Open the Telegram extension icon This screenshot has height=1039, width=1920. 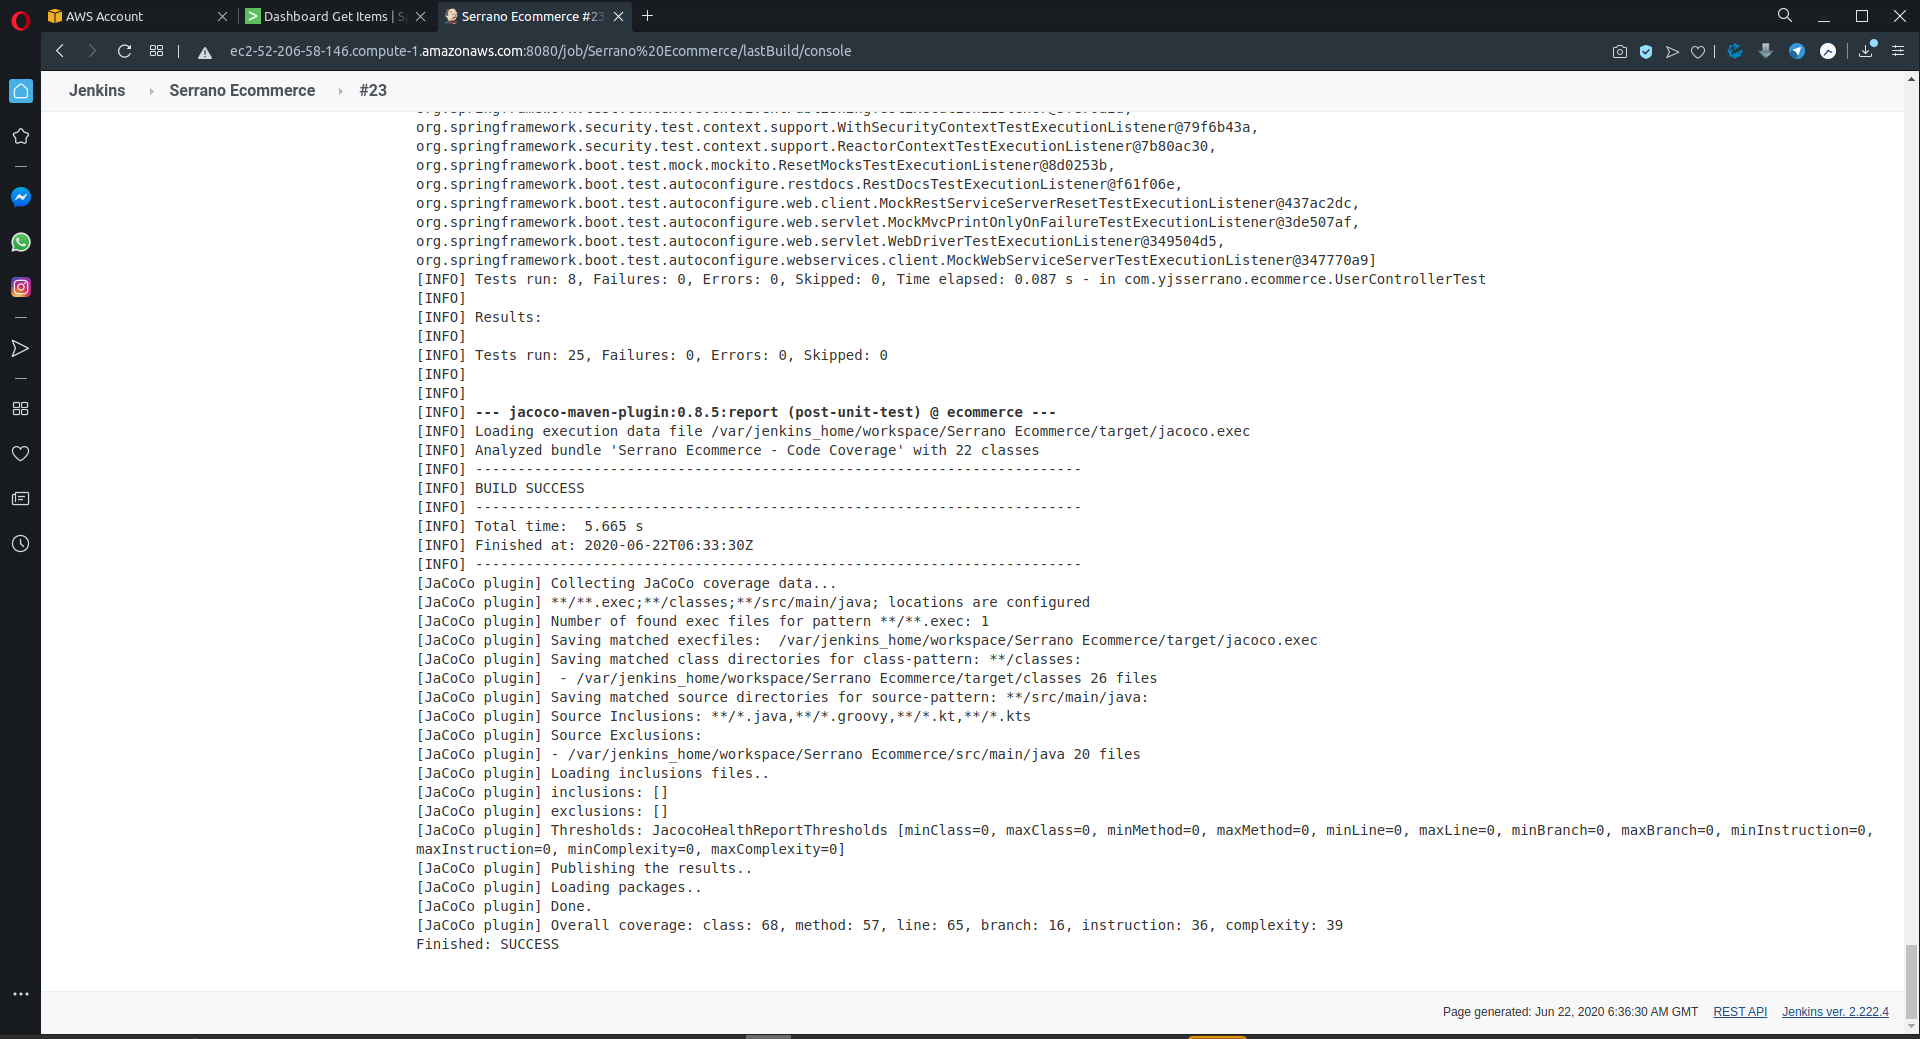coord(1797,51)
